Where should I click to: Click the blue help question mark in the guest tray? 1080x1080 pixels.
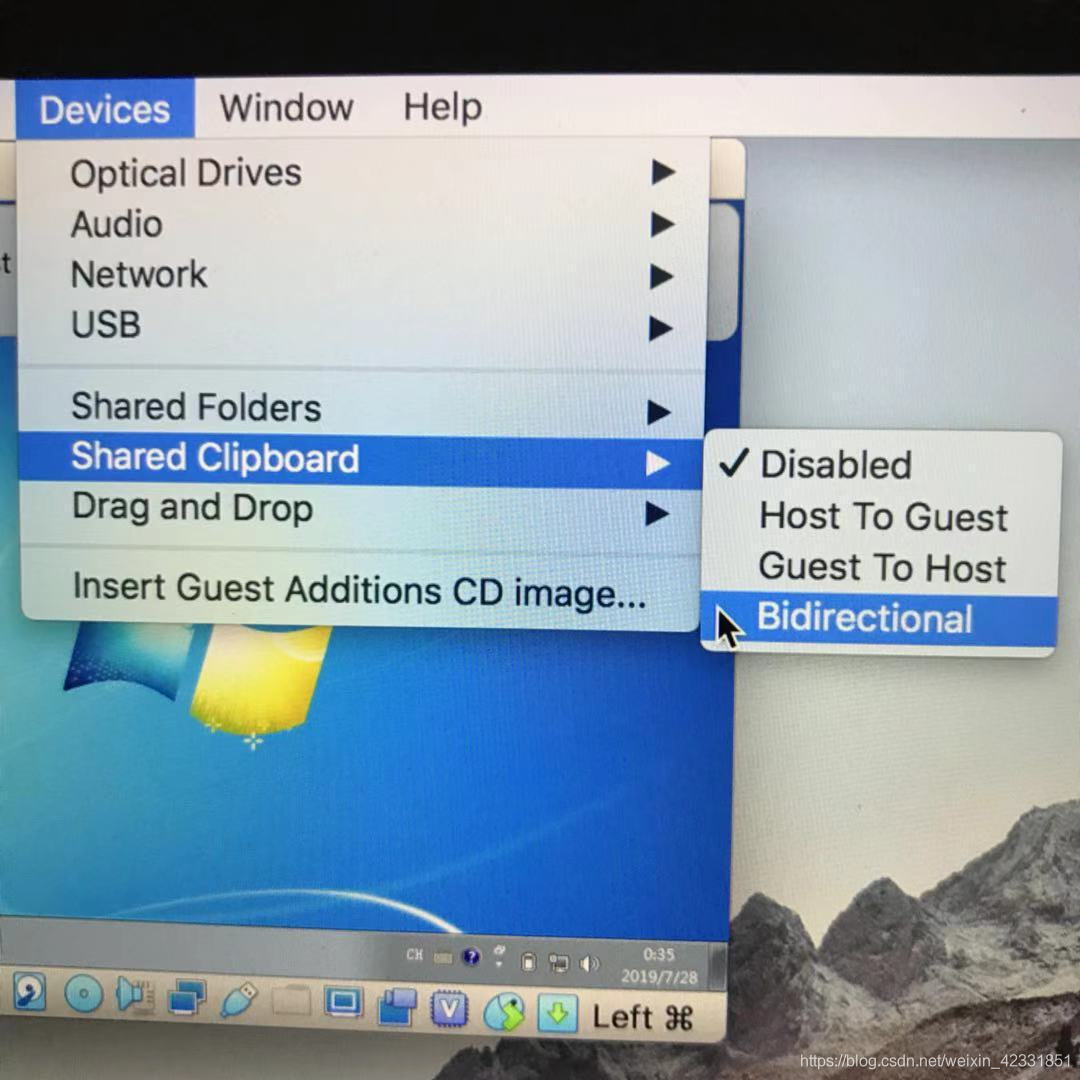pos(471,957)
